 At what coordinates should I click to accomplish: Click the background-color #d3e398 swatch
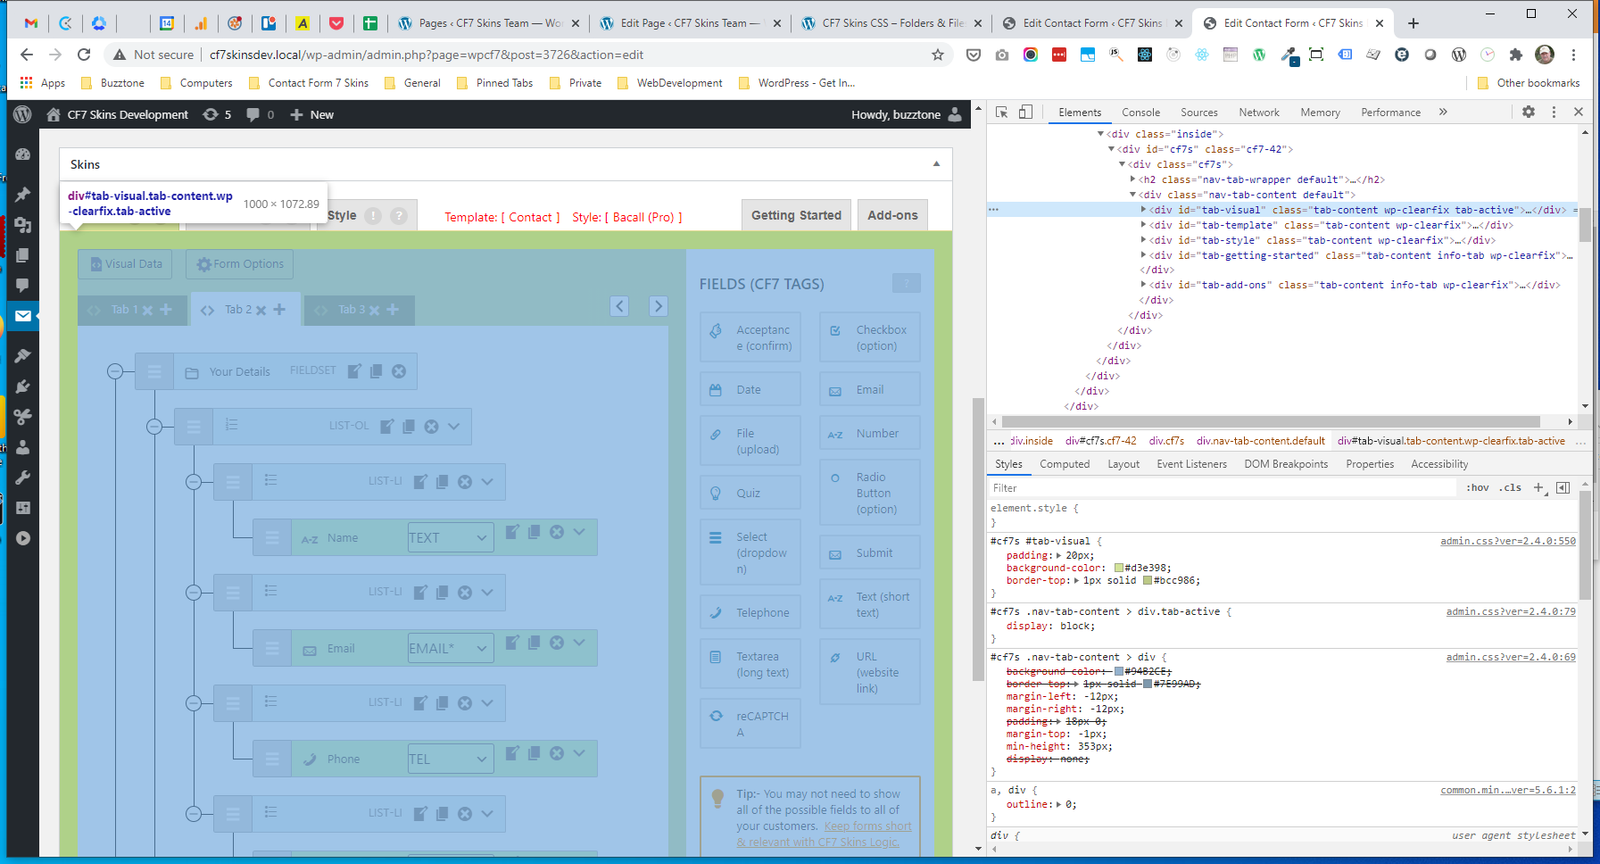click(x=1119, y=568)
